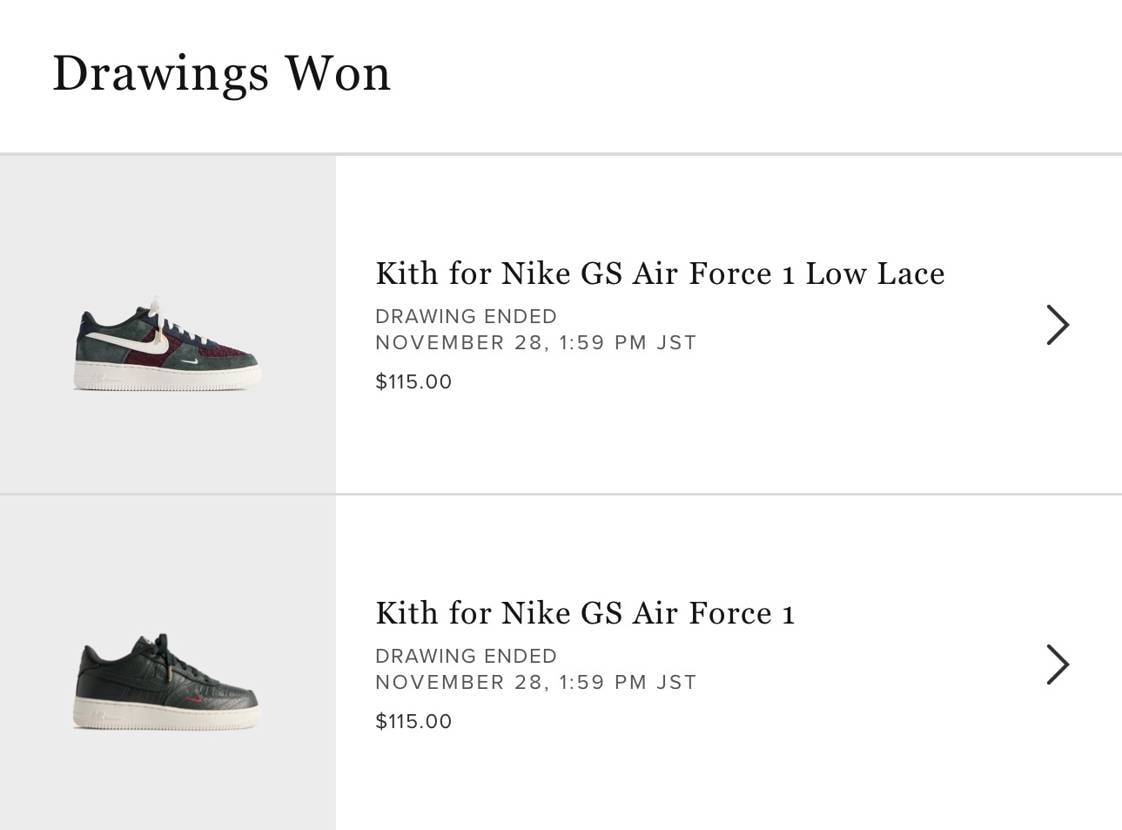This screenshot has height=830, width=1122.
Task: Click the $115.00 price under the Low Lace drawing
Action: click(413, 381)
